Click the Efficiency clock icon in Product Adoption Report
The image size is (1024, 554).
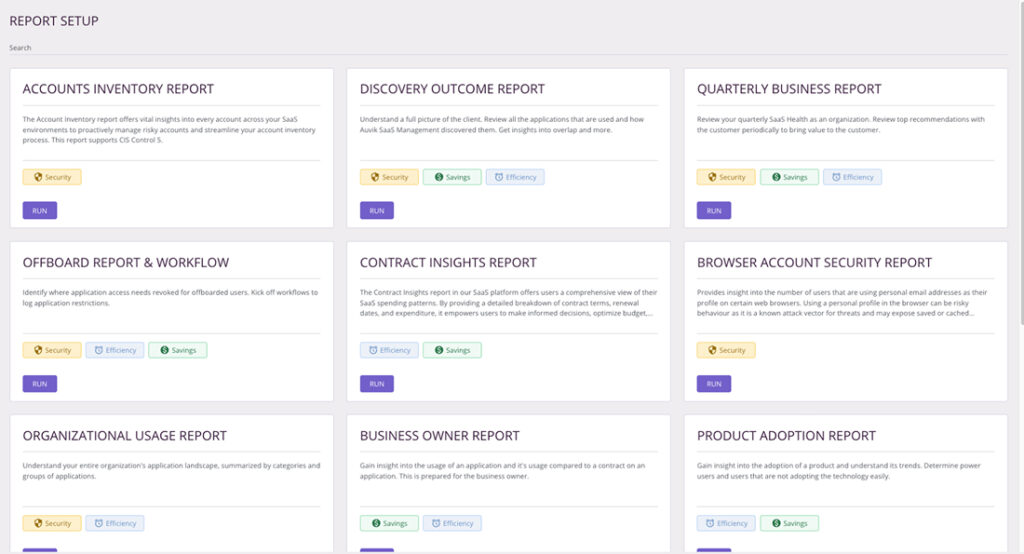(709, 523)
